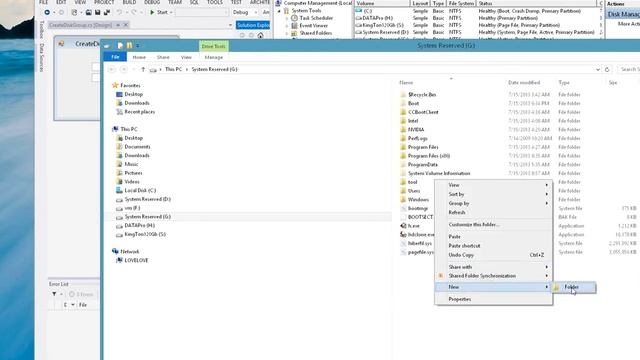Select Recent places under Favorites

[x=140, y=111]
